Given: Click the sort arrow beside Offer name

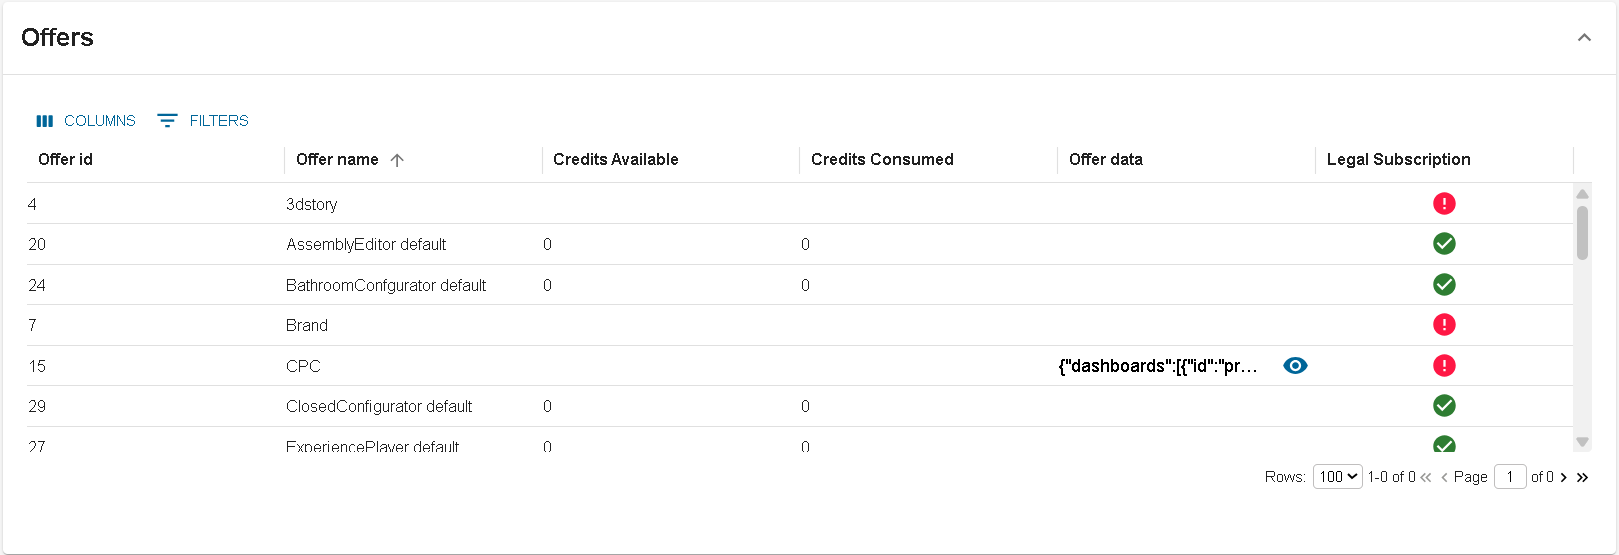Looking at the screenshot, I should (397, 160).
